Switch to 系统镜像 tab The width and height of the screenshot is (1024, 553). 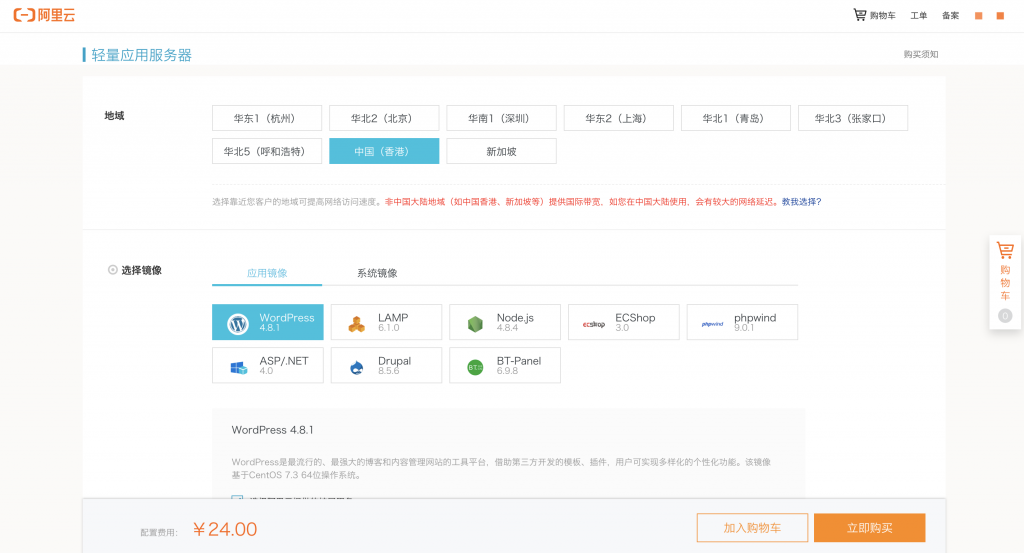(x=377, y=273)
